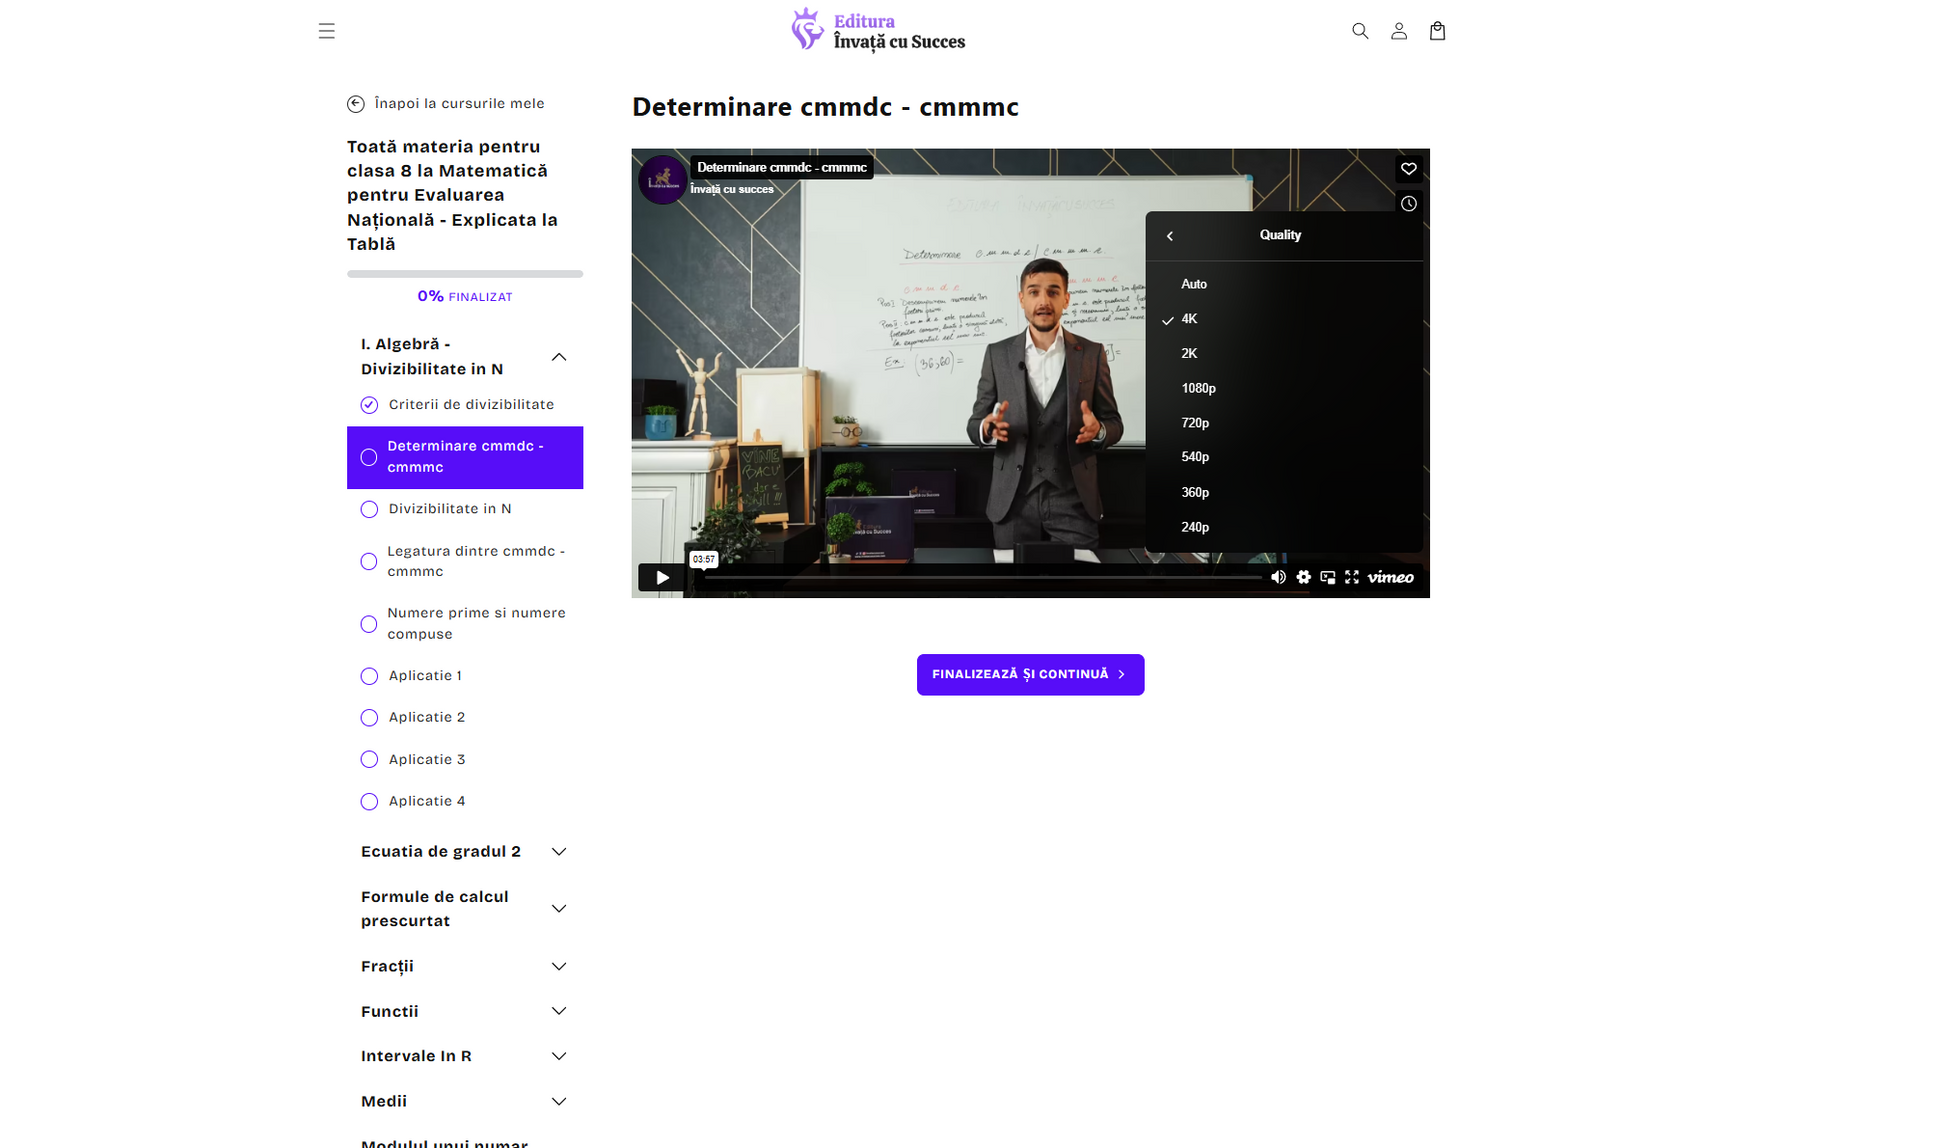Open the Vimeo logo link
The image size is (1946, 1148).
[1390, 577]
